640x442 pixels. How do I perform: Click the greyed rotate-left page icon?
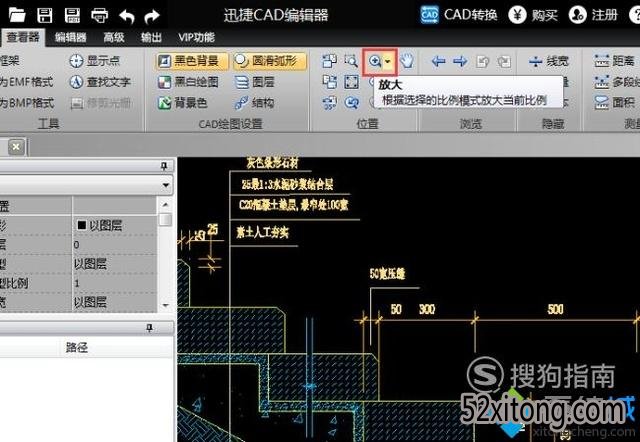(x=482, y=62)
